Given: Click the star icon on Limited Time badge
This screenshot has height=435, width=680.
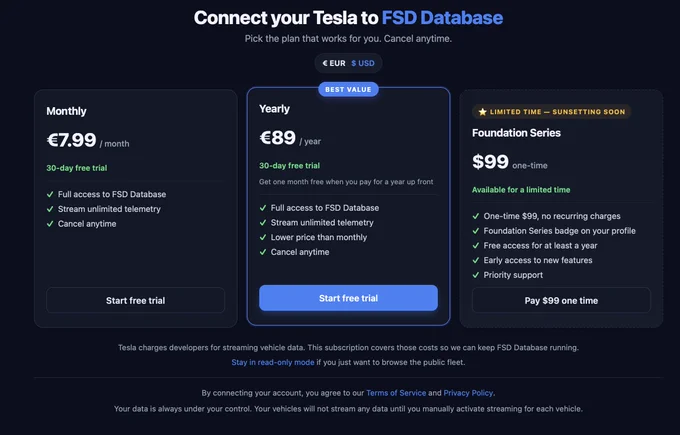Looking at the screenshot, I should click(482, 112).
